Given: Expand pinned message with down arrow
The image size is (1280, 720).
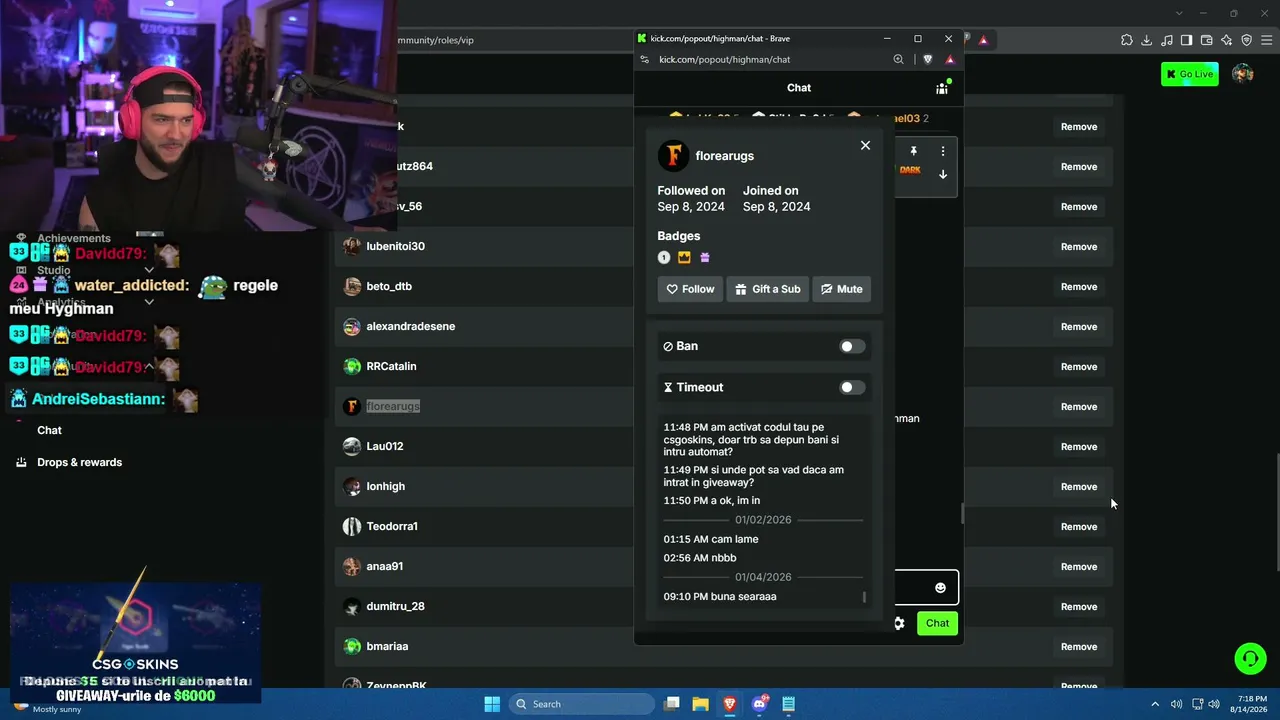Looking at the screenshot, I should (942, 174).
